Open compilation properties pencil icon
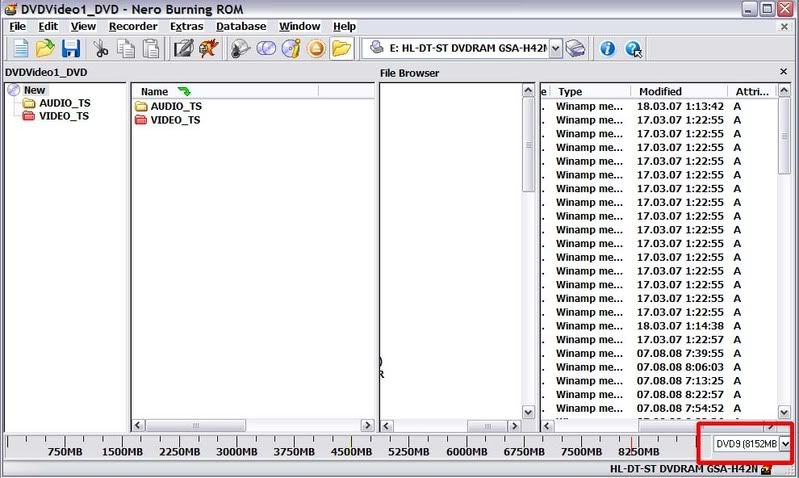 tap(183, 49)
